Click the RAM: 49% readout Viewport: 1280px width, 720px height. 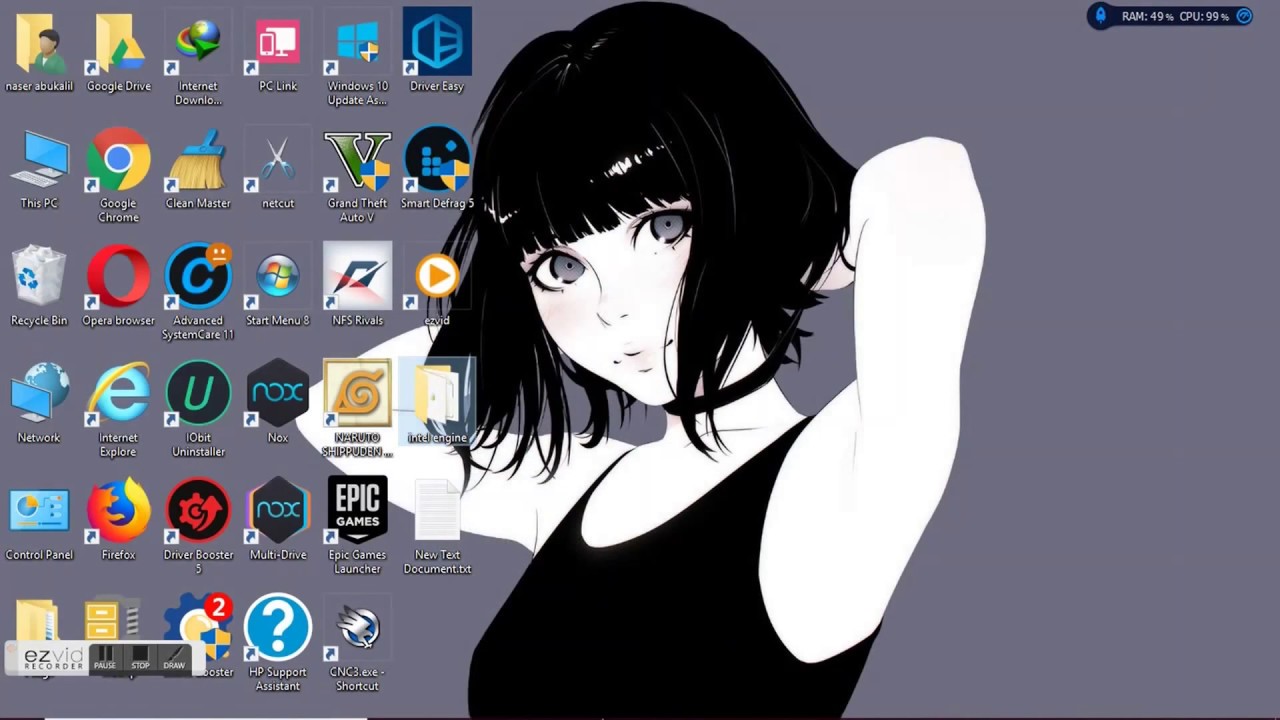pyautogui.click(x=1148, y=17)
